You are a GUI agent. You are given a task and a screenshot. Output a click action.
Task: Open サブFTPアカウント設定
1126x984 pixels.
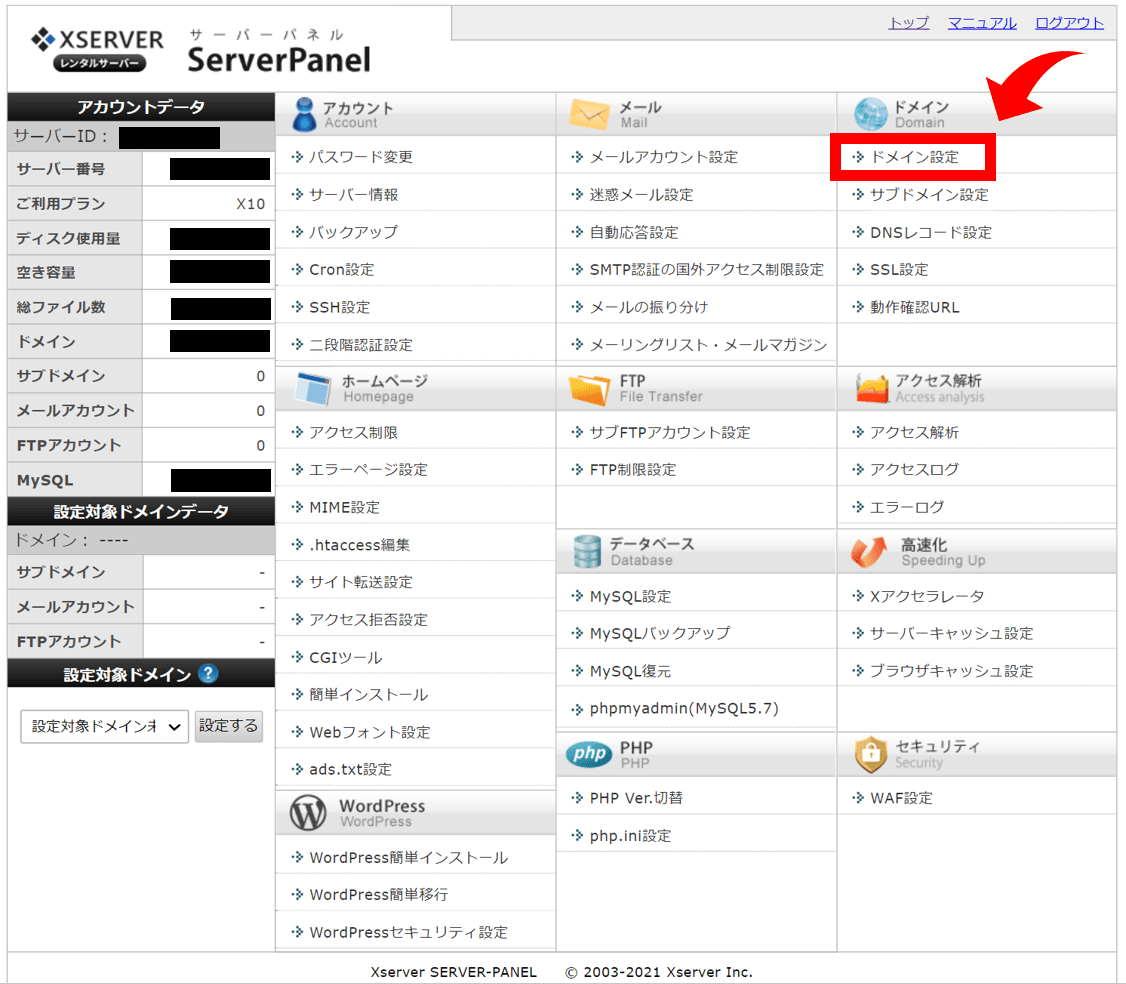click(x=670, y=432)
